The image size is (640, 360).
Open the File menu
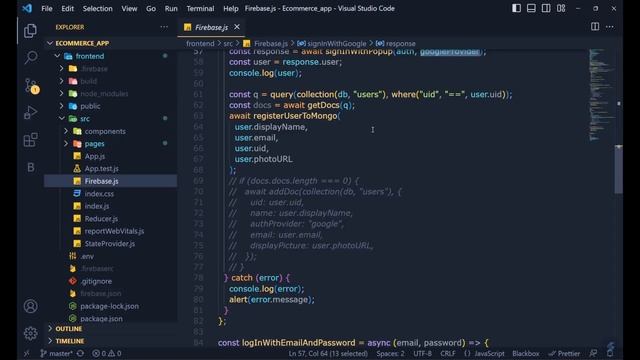pos(47,9)
